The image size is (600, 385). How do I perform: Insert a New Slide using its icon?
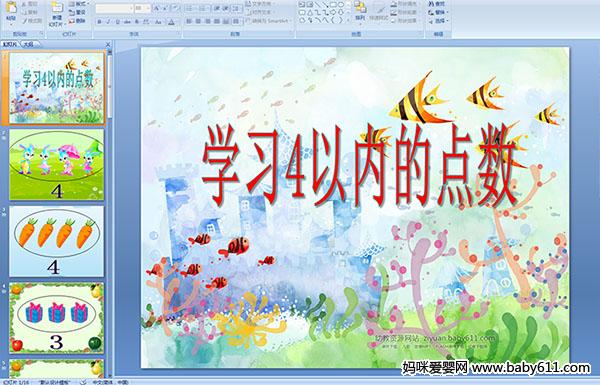(57, 8)
